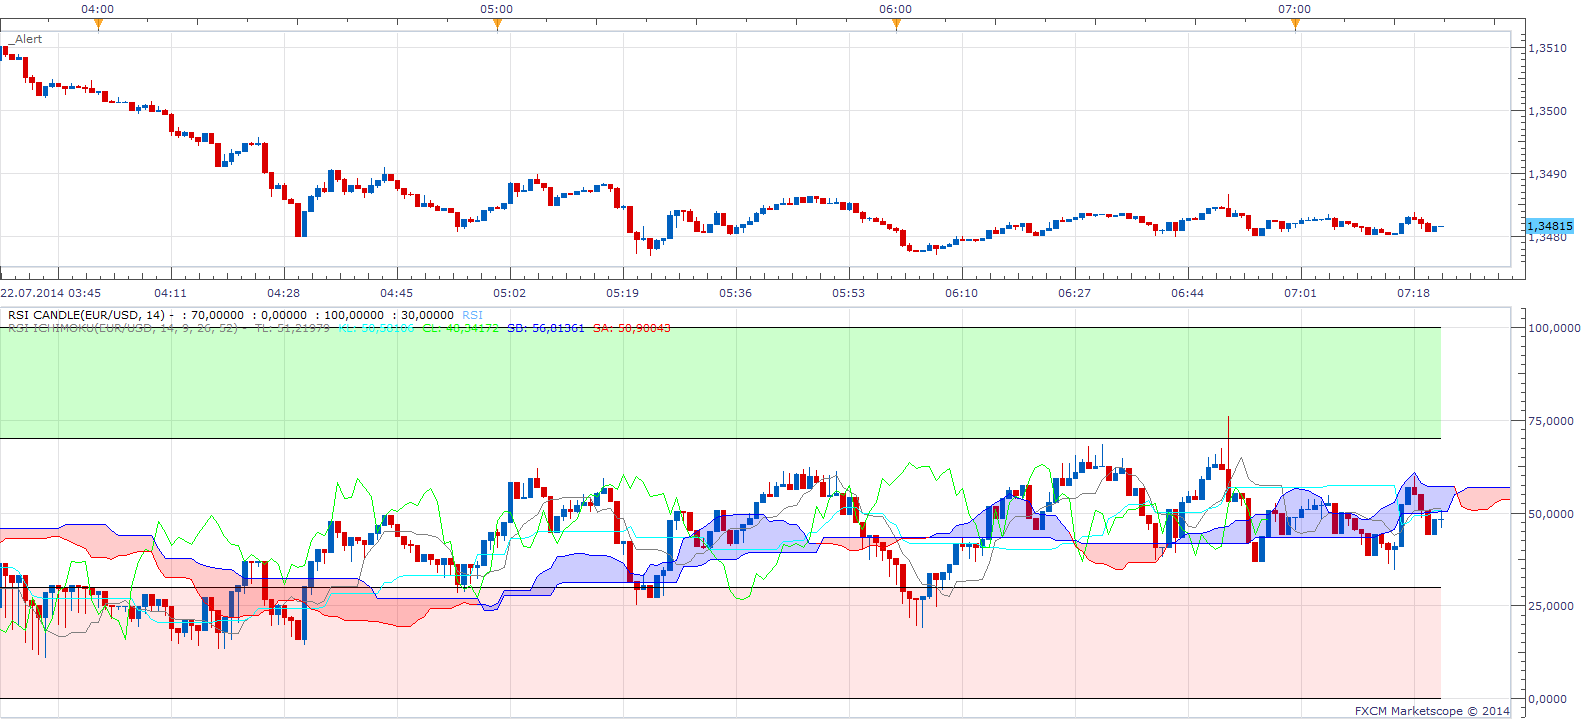This screenshot has height=720, width=1583.
Task: Click the orange 06:00 hour marker triangle
Action: (896, 25)
